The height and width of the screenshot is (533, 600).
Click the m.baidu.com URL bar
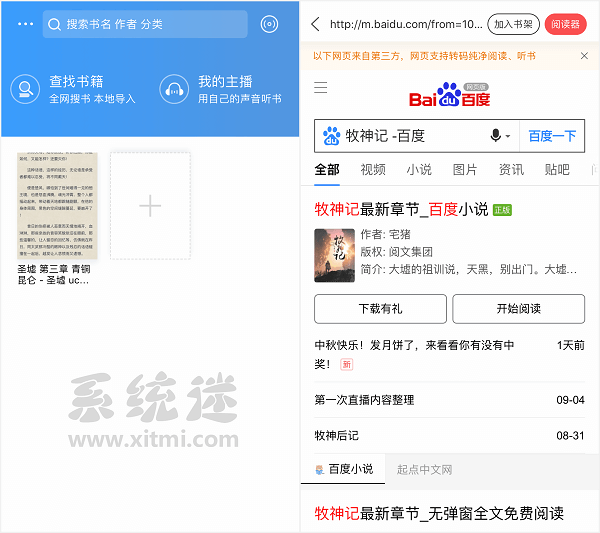406,24
